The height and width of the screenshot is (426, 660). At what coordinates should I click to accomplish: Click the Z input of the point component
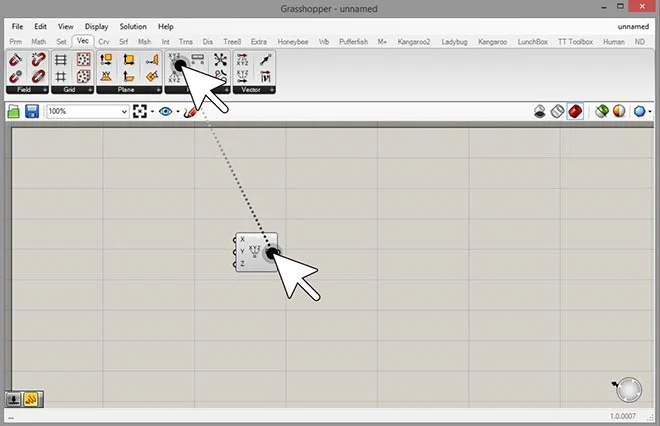(240, 264)
